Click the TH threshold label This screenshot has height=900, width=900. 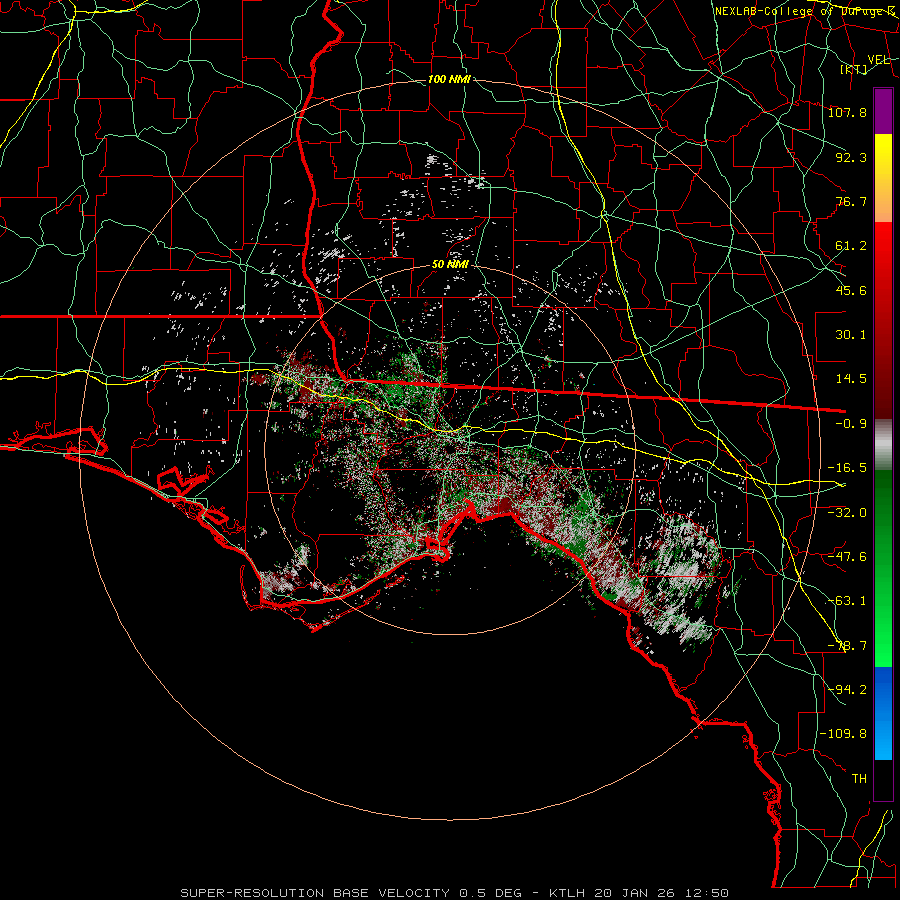859,779
